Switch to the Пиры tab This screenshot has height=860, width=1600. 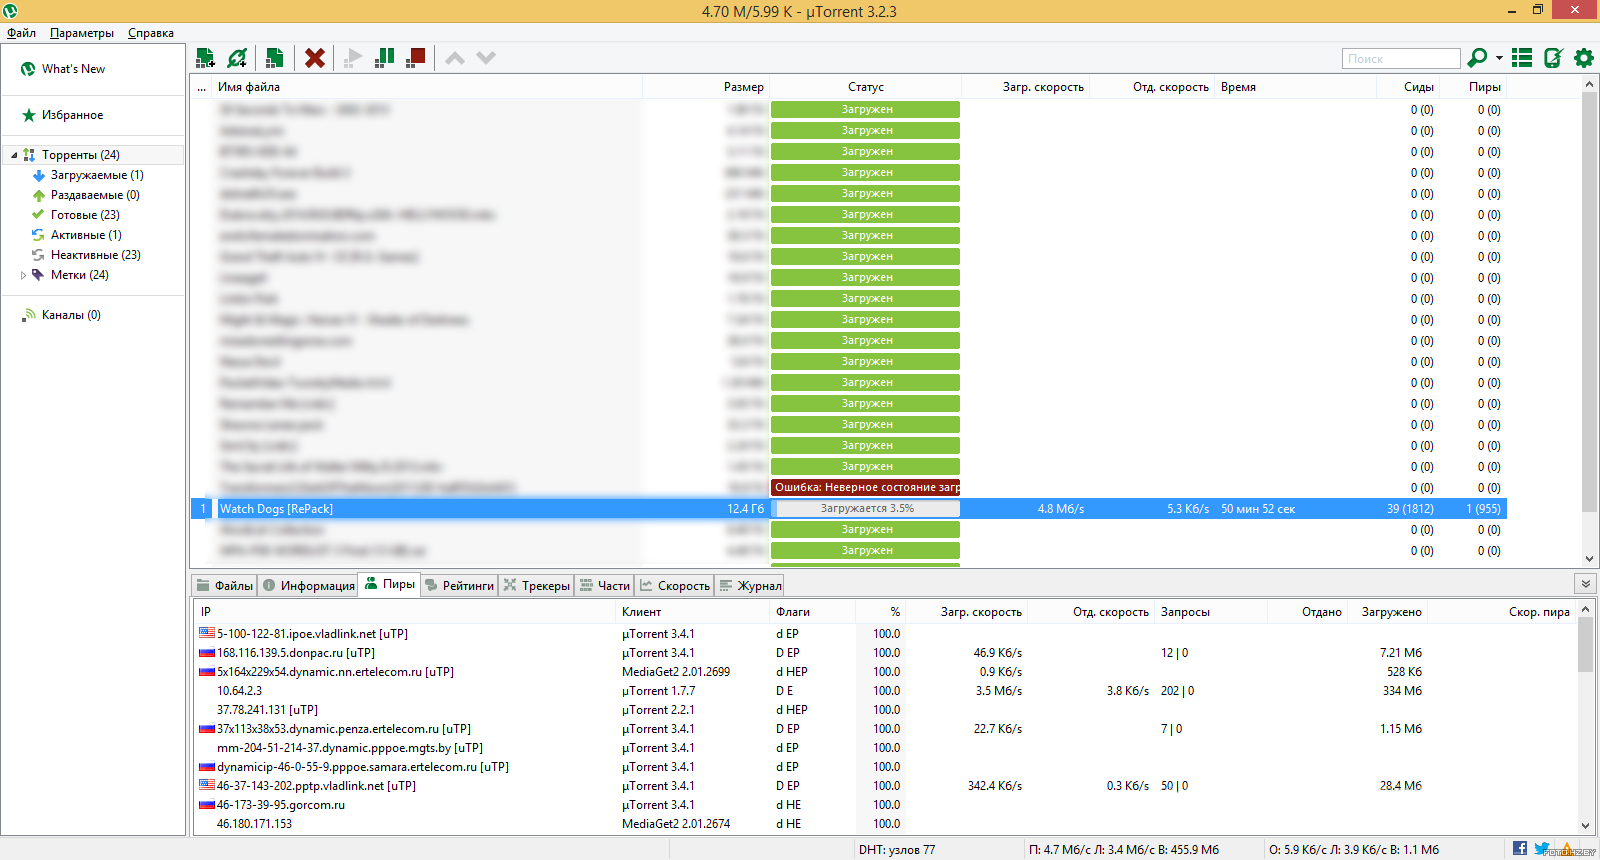pyautogui.click(x=389, y=584)
